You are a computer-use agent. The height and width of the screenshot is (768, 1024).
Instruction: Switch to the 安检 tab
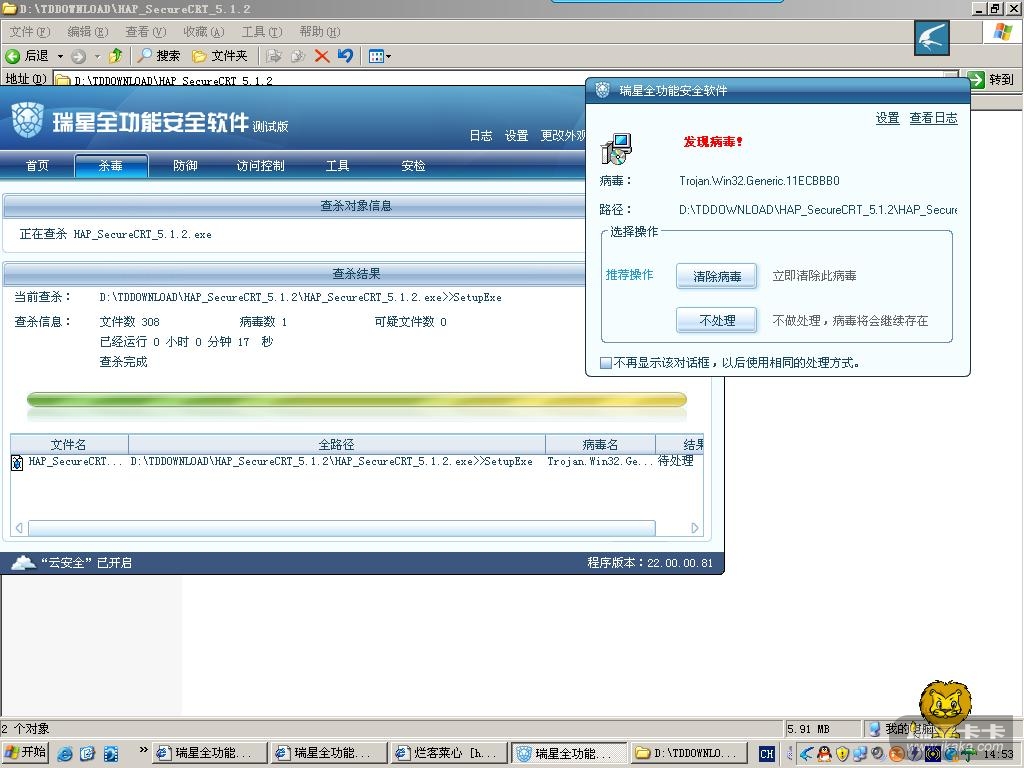[413, 165]
